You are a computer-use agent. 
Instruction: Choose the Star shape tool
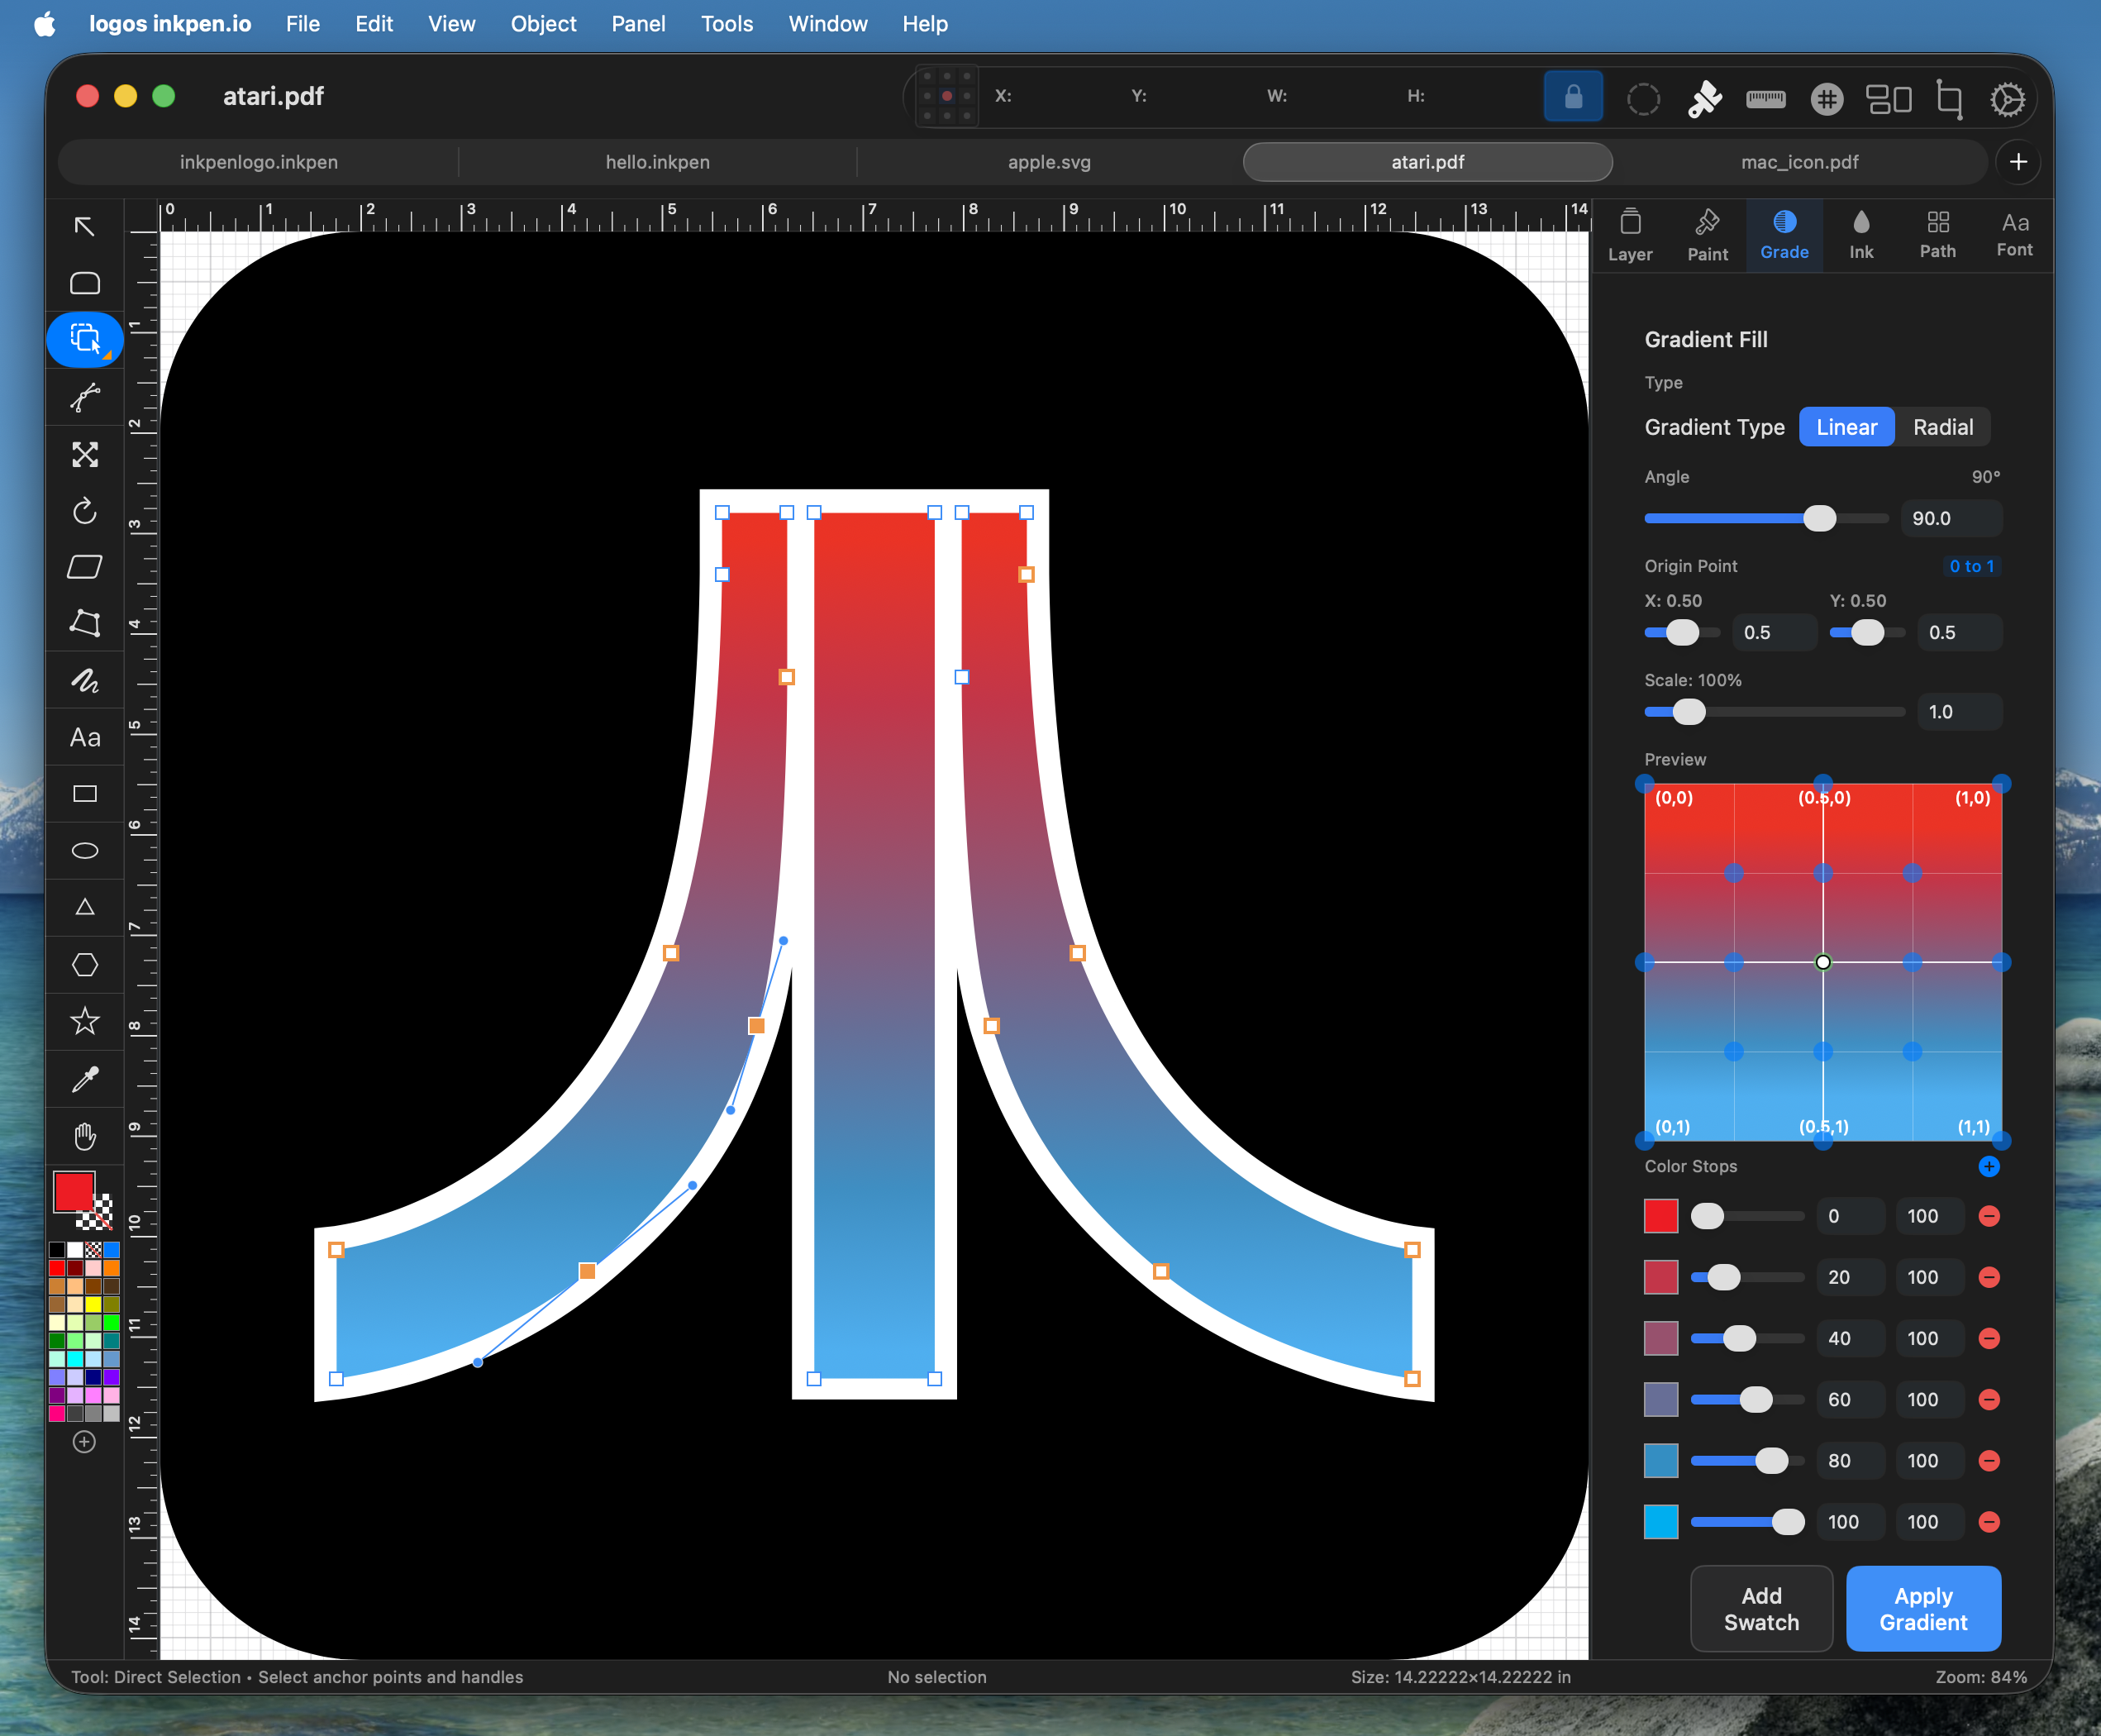pyautogui.click(x=85, y=1021)
